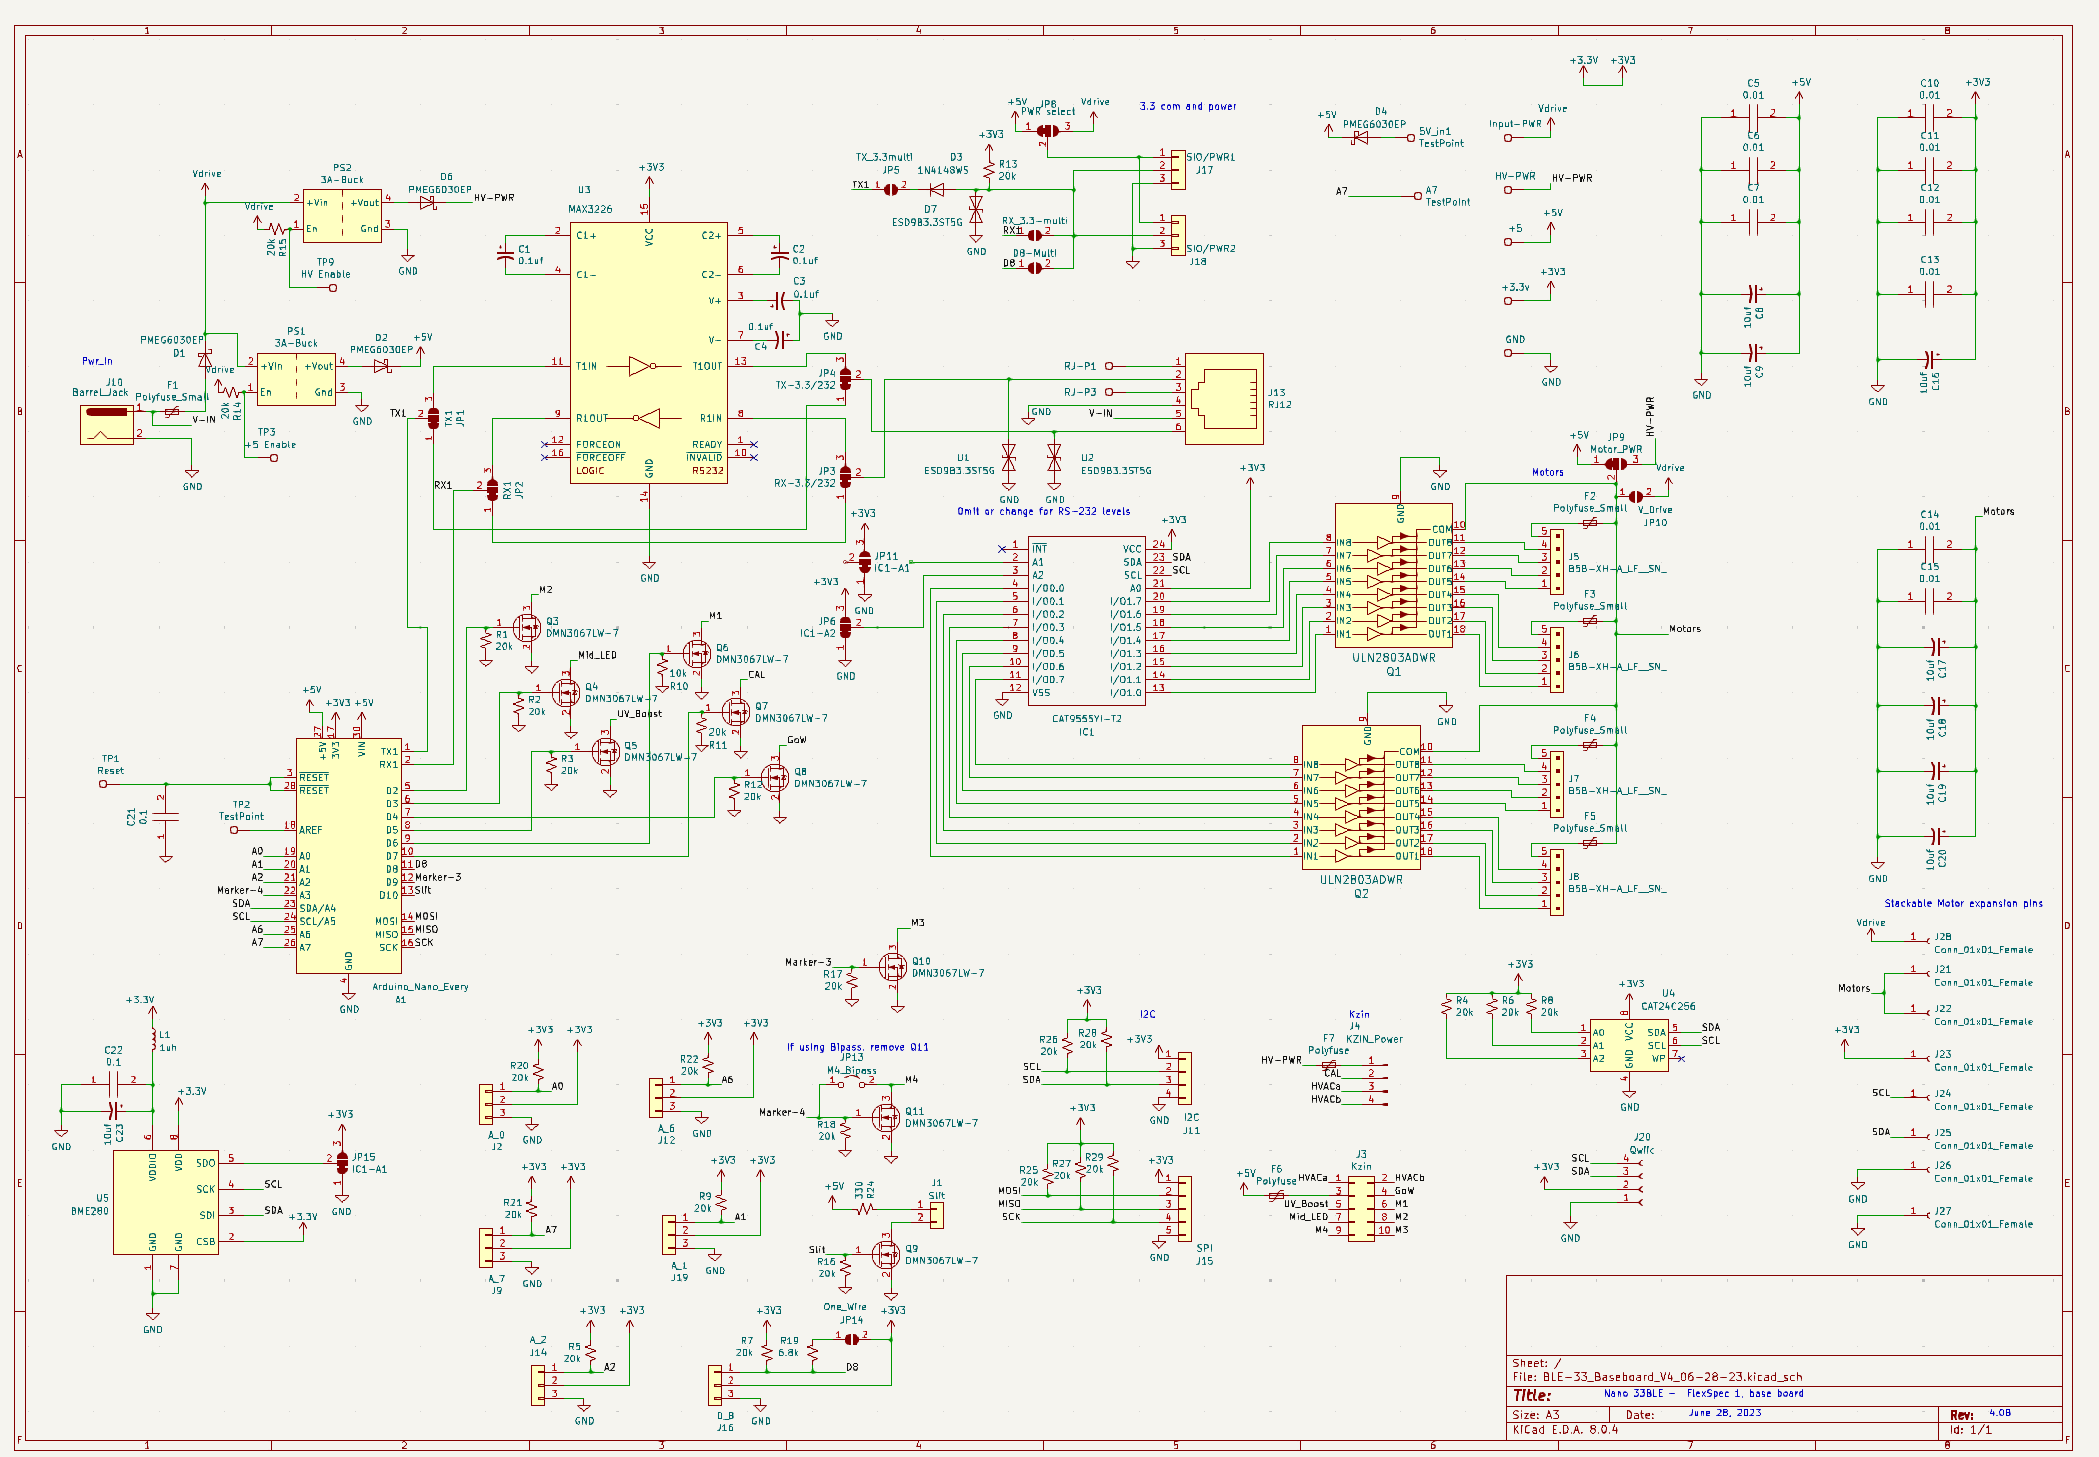This screenshot has width=2099, height=1457.
Task: Select the BME280 U5 sensor symbol
Action: coord(165,1201)
